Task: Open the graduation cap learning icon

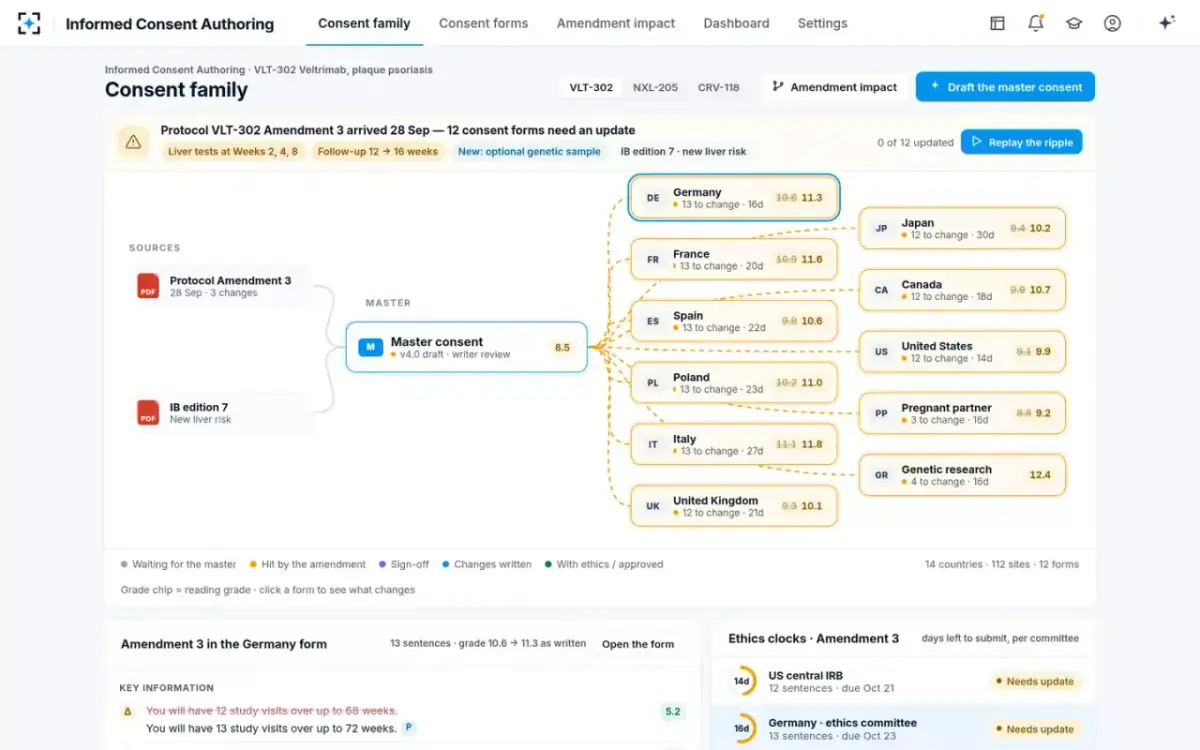Action: point(1074,23)
